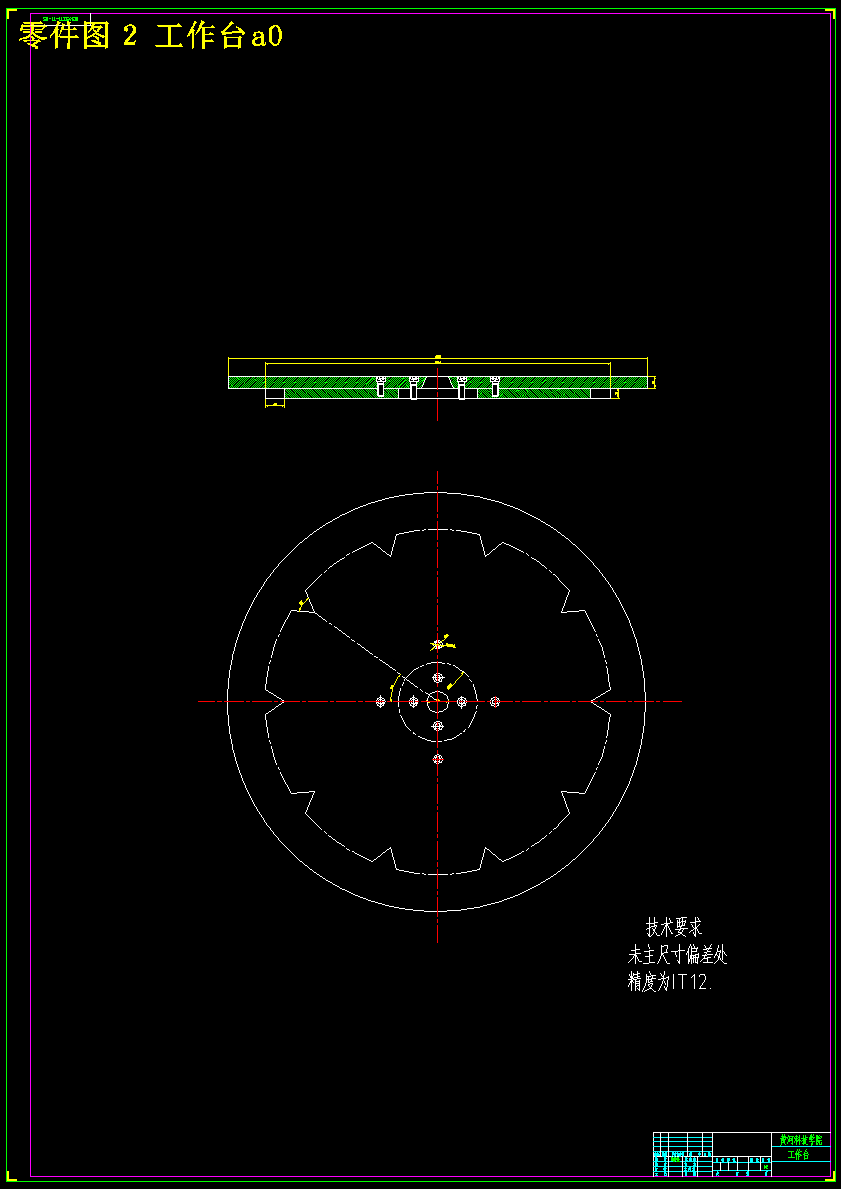Select the '技术要求' heading text
The width and height of the screenshot is (841, 1189).
coord(674,927)
